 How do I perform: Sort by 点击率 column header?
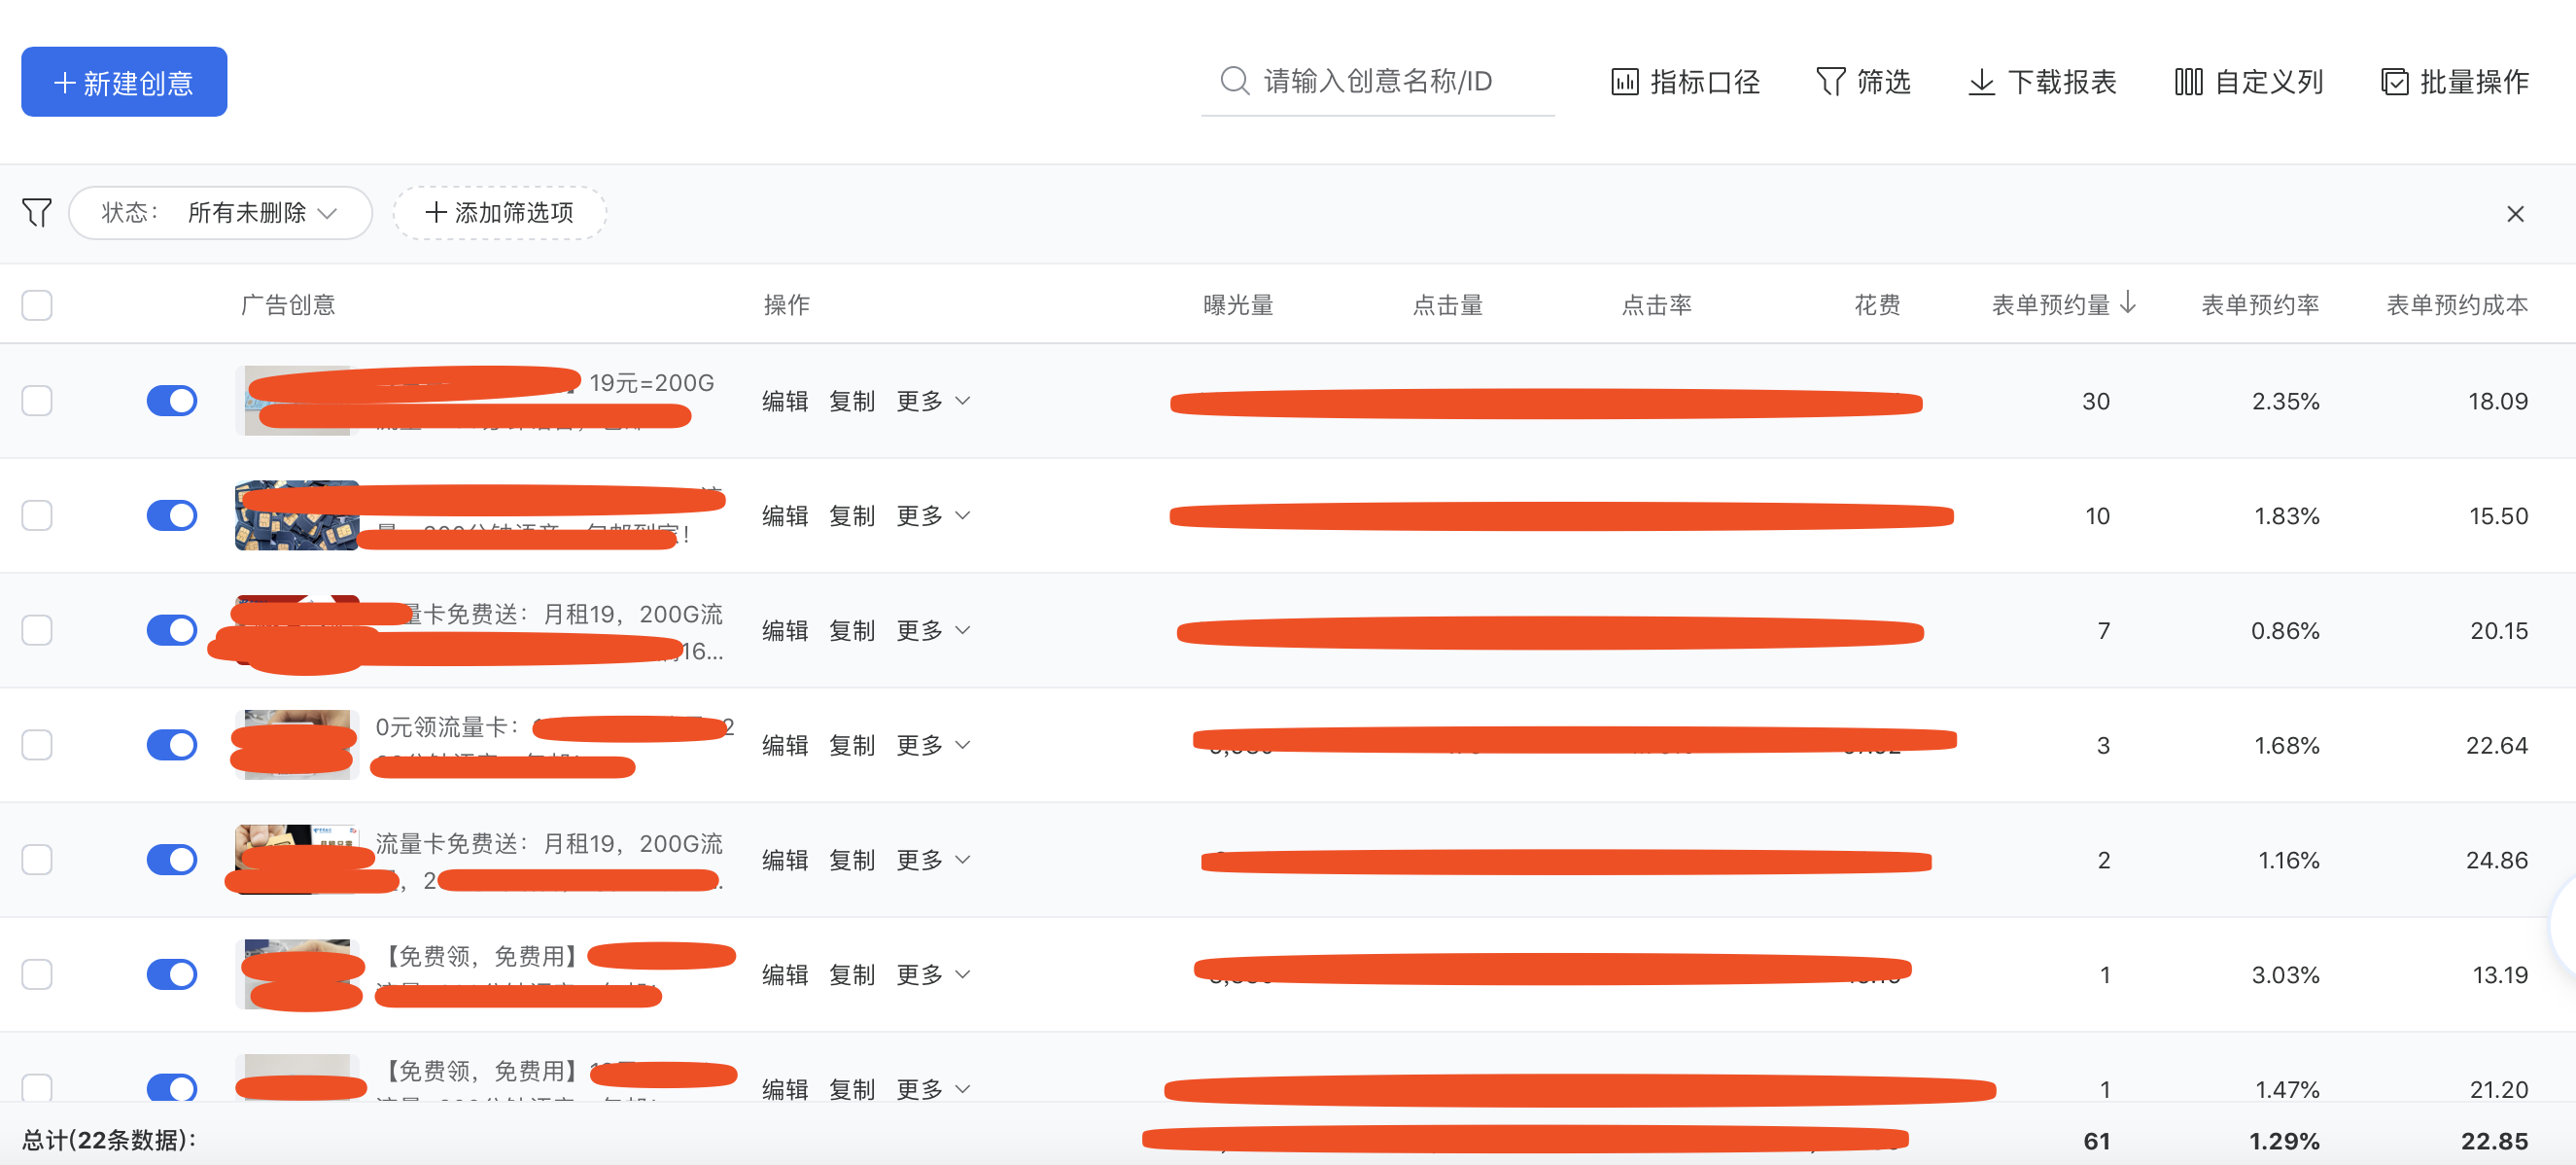1656,305
